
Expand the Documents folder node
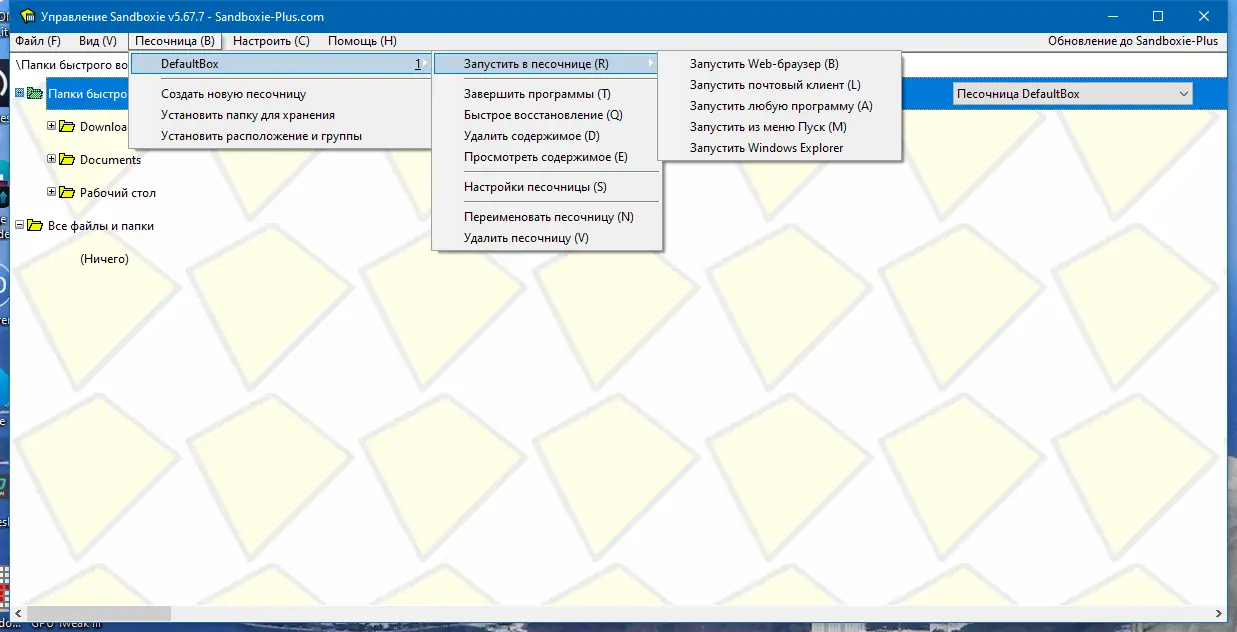tap(52, 160)
